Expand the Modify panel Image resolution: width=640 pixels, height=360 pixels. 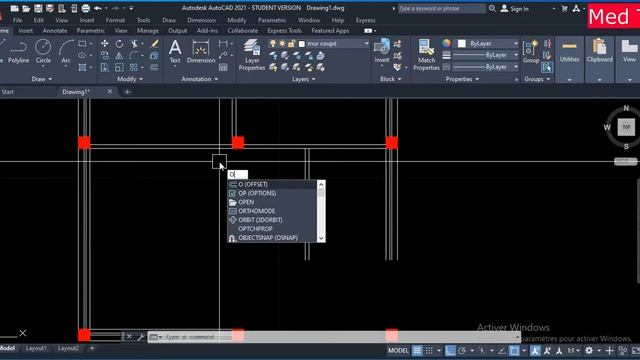coord(130,79)
